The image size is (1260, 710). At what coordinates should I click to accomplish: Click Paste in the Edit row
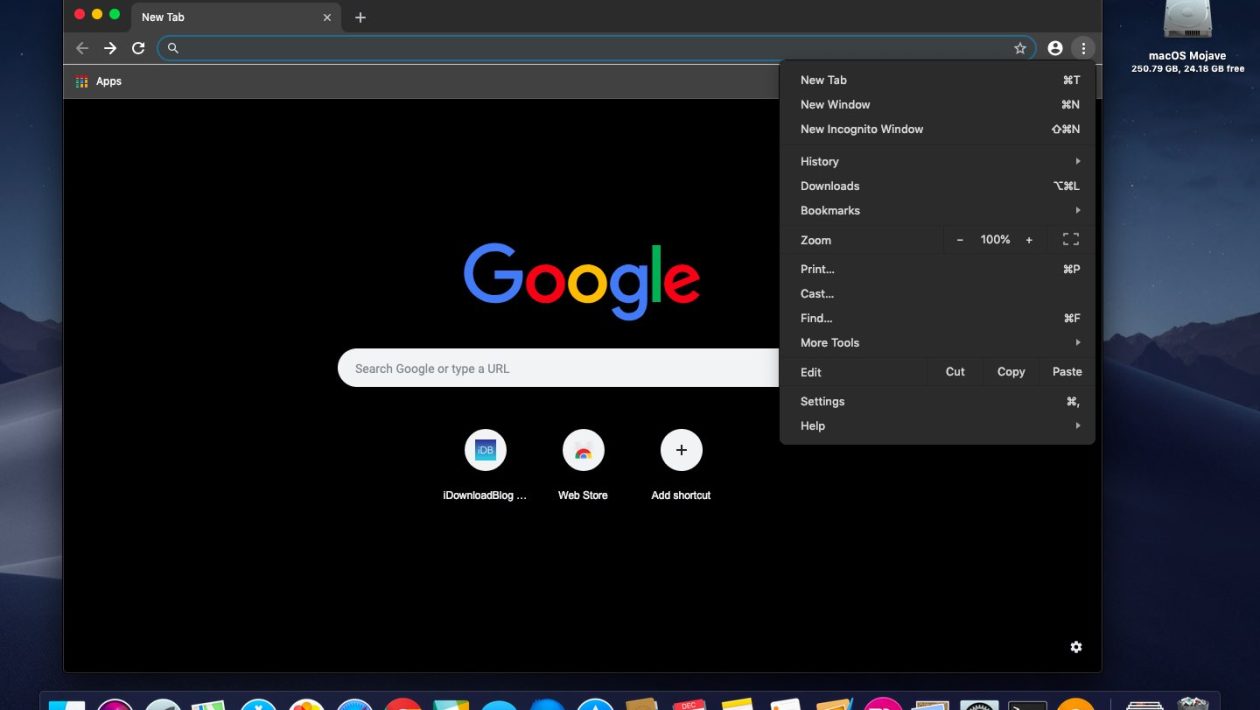tap(1067, 372)
